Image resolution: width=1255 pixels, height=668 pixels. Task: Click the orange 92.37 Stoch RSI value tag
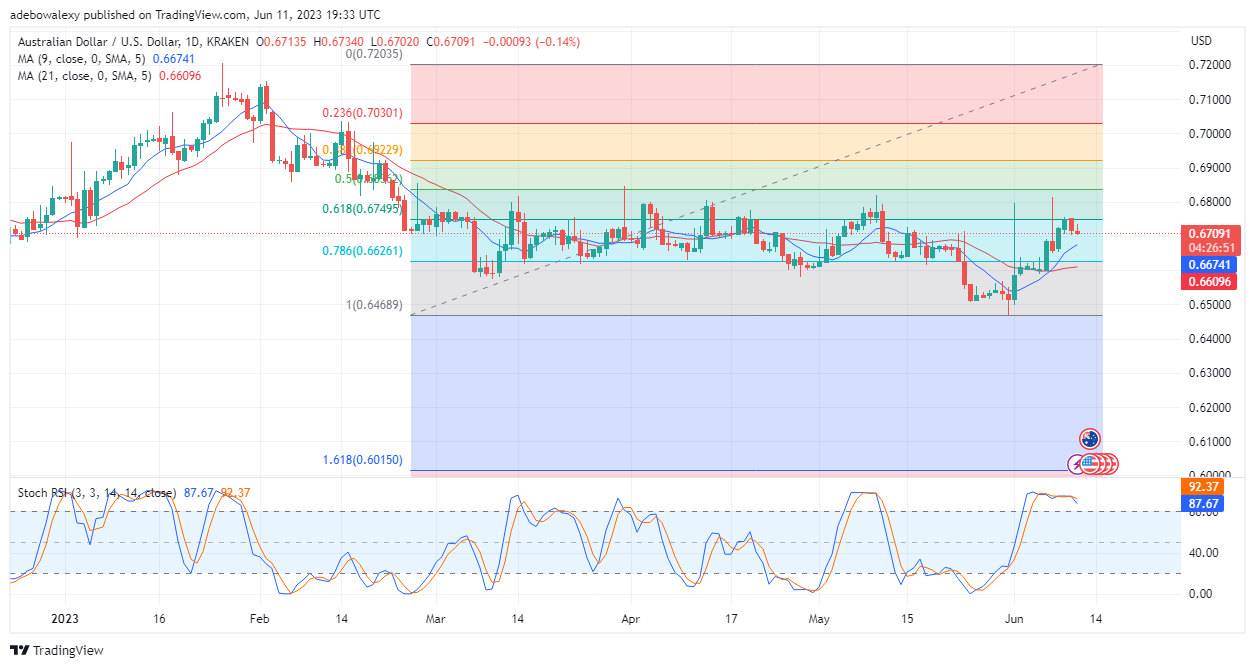pos(1200,487)
